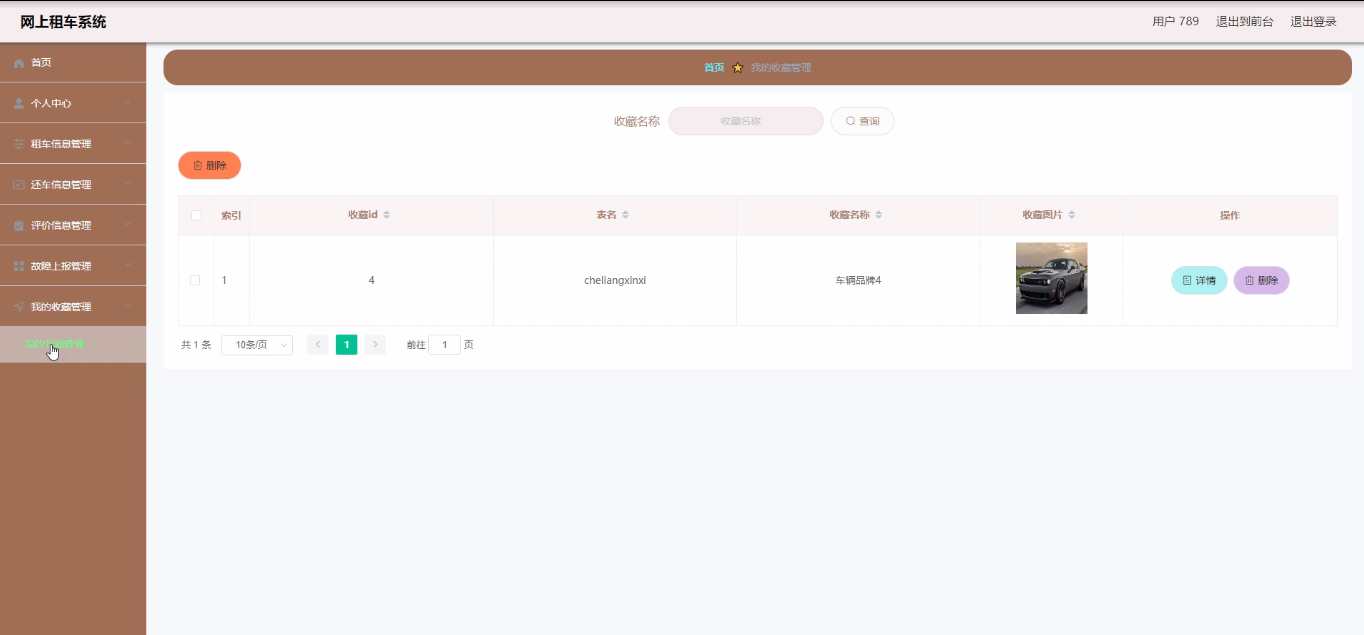Go to the next page arrow
Image resolution: width=1364 pixels, height=635 pixels.
375,345
